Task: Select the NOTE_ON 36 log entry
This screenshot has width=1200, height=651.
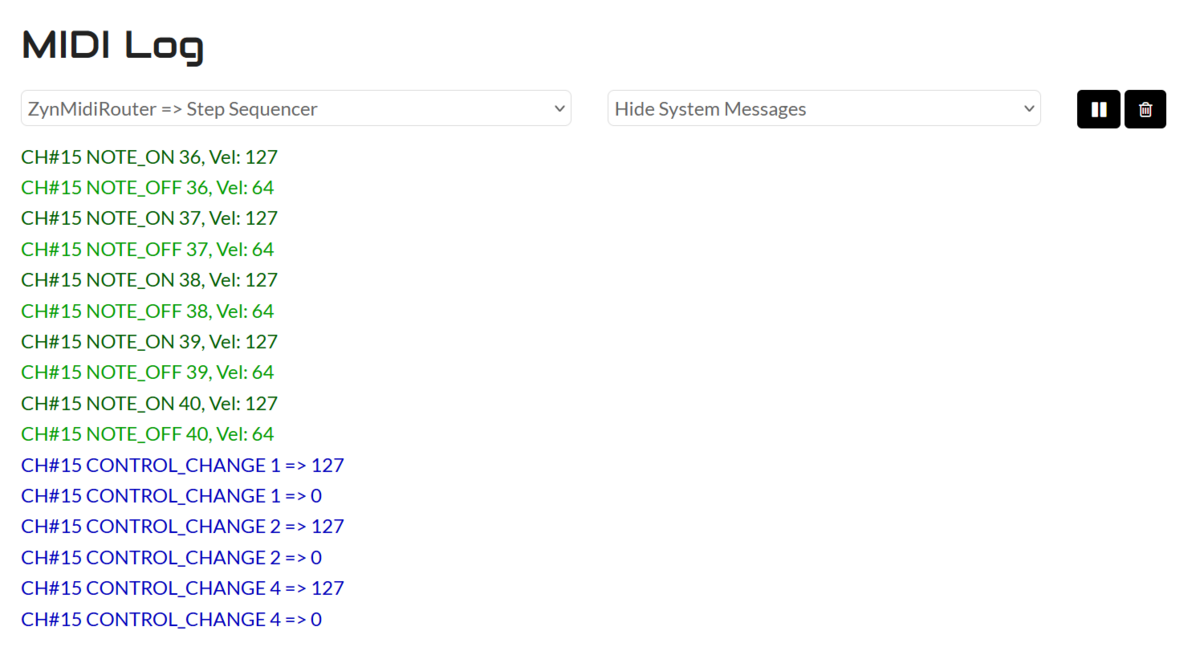Action: (x=149, y=157)
